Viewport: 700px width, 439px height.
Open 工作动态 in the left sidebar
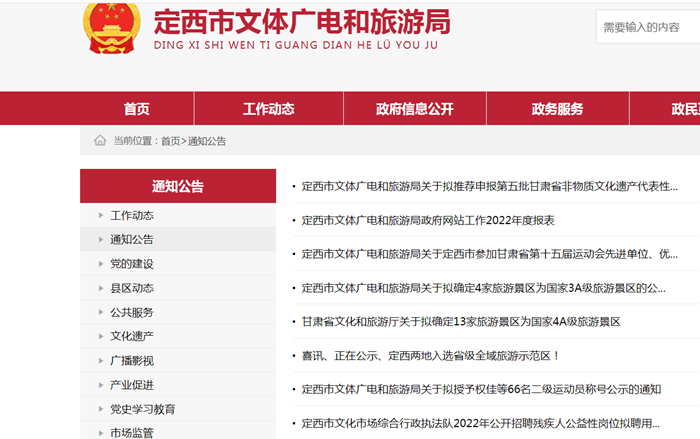(132, 215)
